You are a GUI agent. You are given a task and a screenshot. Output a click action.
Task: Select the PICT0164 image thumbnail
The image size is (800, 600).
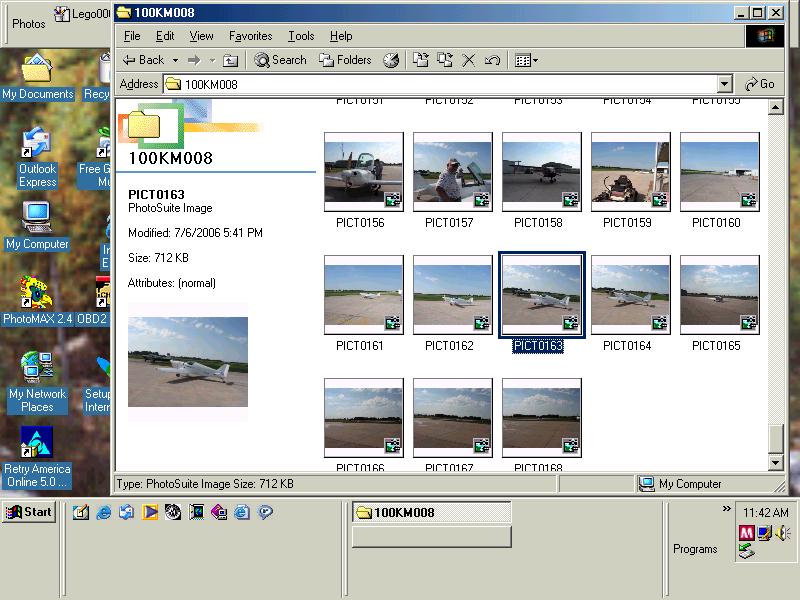pyautogui.click(x=630, y=295)
